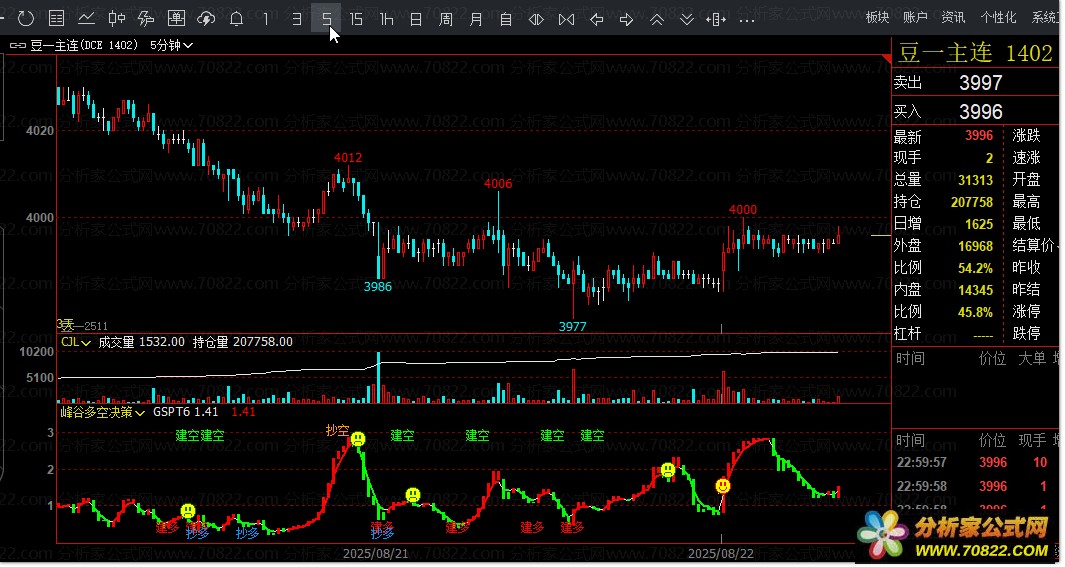Open the 资讯 menu
The image size is (1065, 567).
coord(953,18)
